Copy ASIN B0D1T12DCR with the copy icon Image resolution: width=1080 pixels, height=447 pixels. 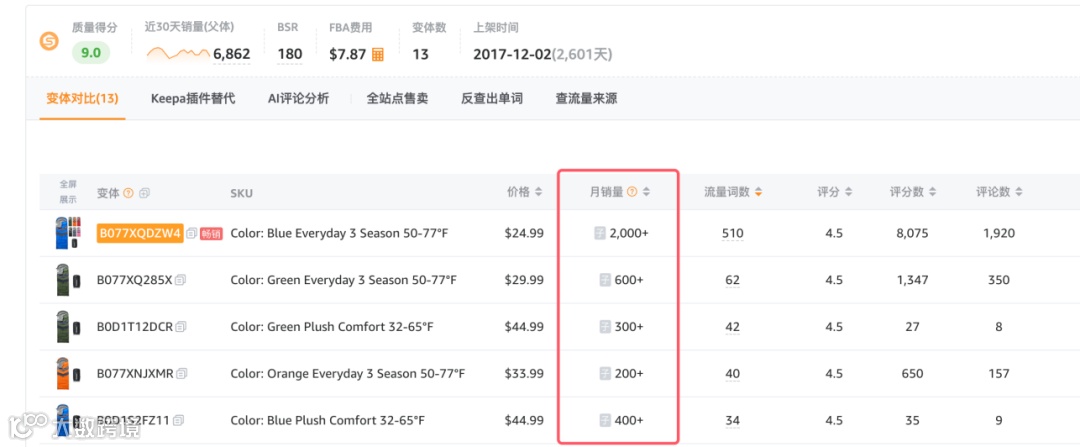coord(181,327)
